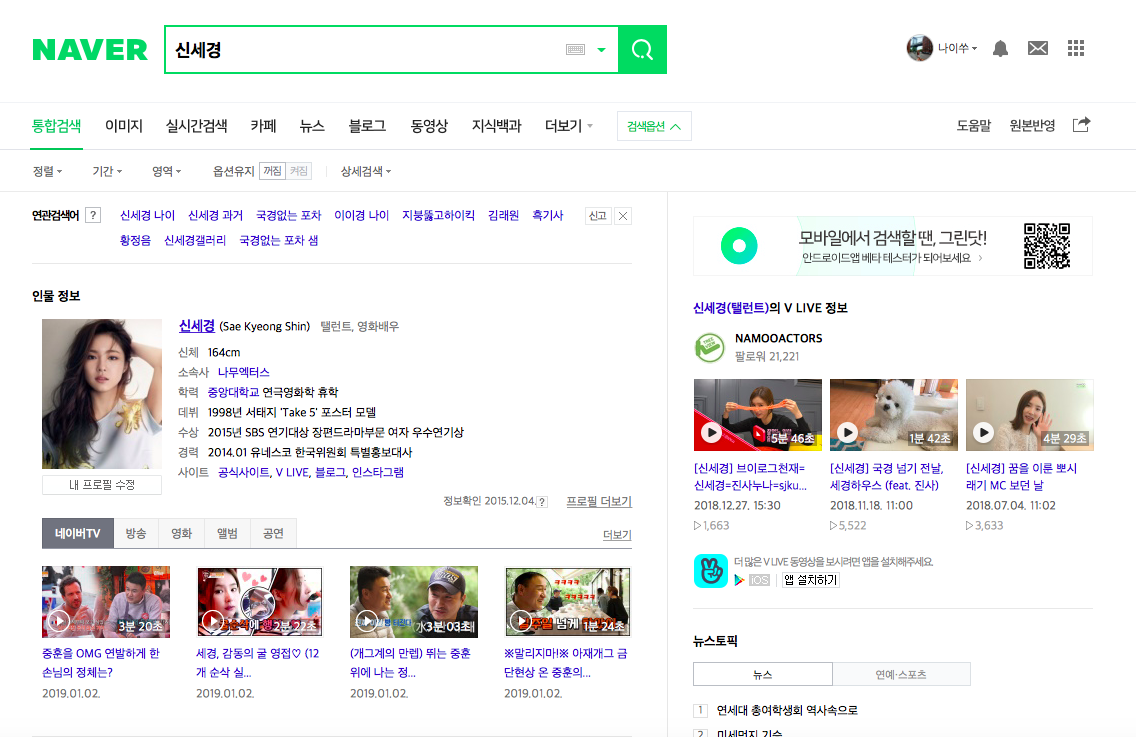This screenshot has width=1136, height=737.
Task: Set 옵션유지 to 켜짐
Action: click(298, 171)
